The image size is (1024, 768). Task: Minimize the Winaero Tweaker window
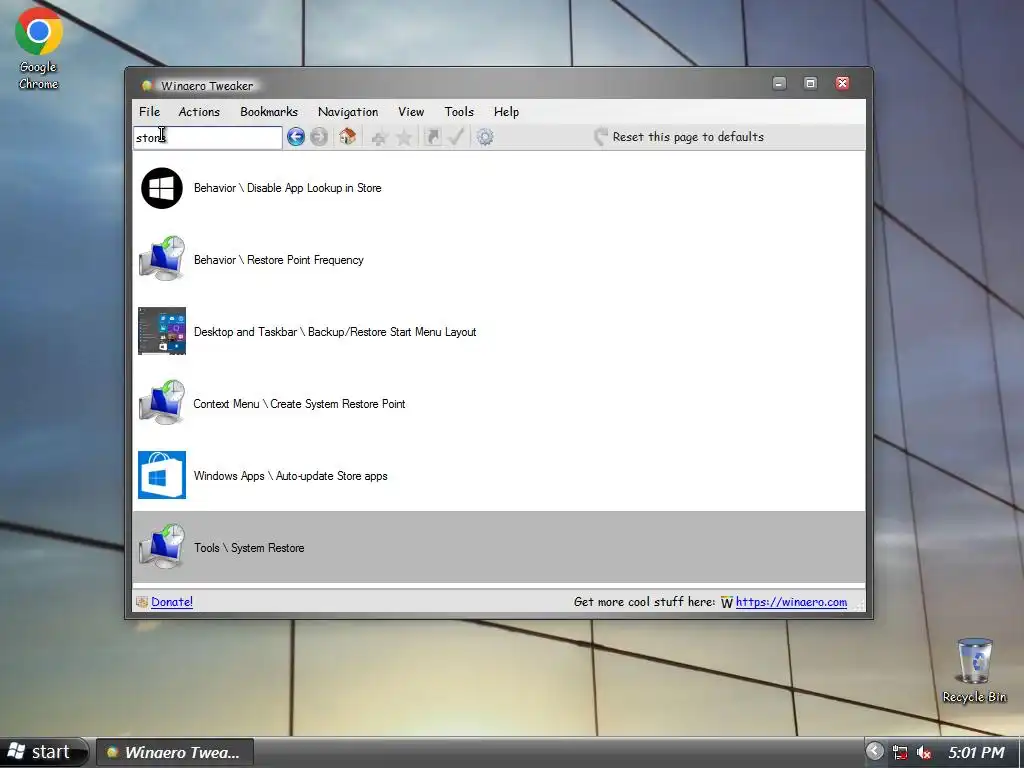pyautogui.click(x=779, y=83)
